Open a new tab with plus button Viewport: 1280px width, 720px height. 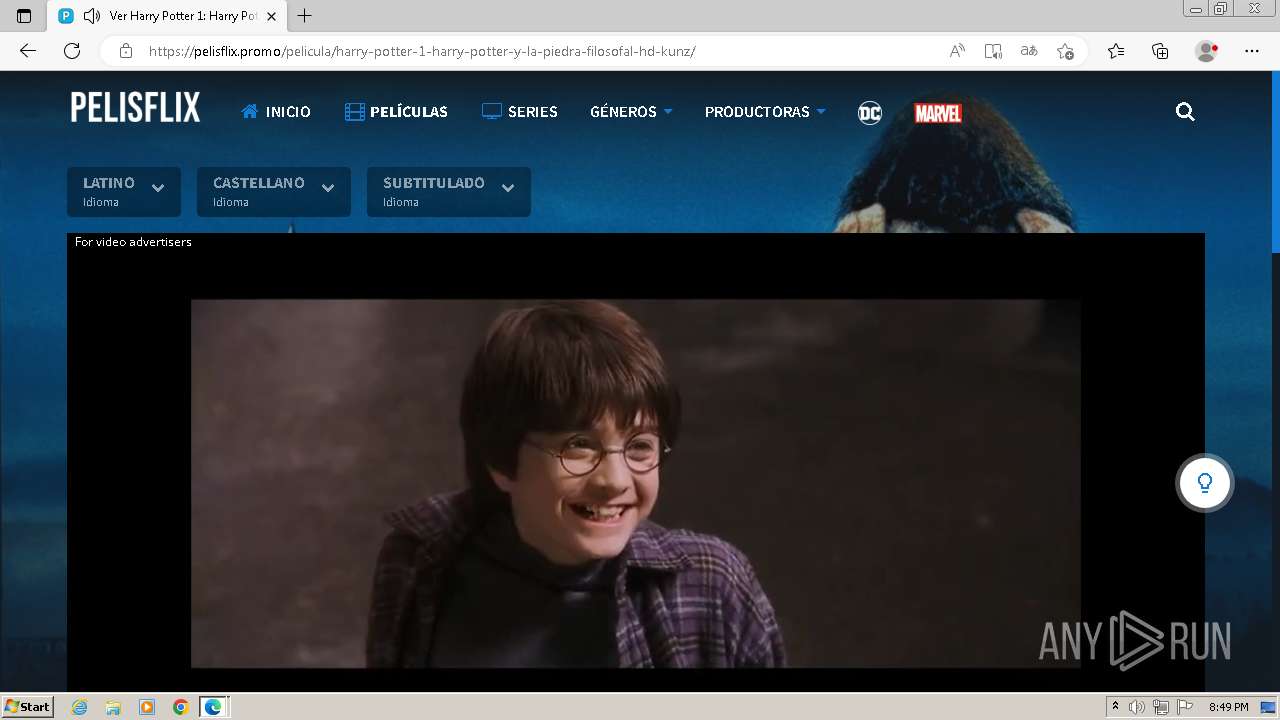[305, 16]
